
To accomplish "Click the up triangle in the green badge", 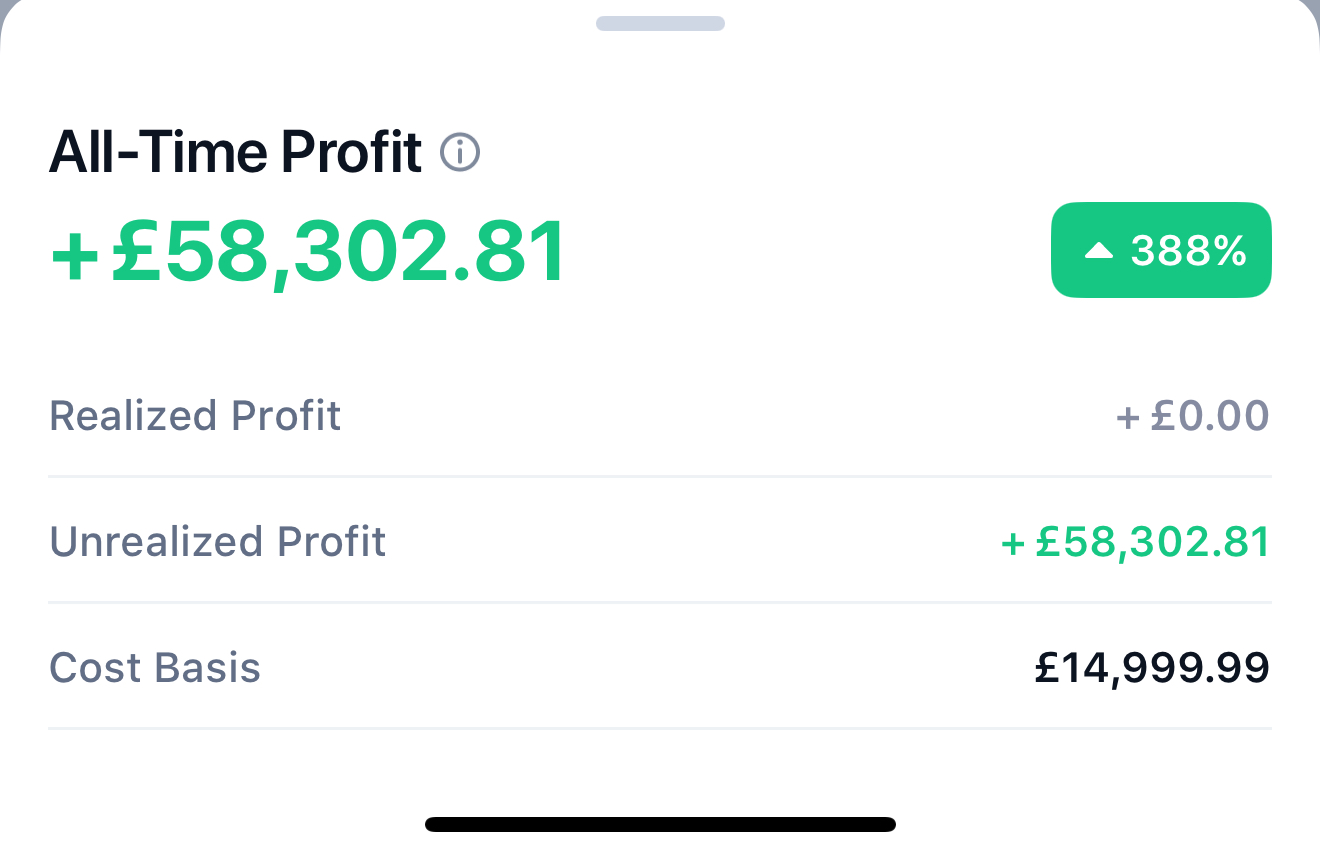I will 1098,252.
